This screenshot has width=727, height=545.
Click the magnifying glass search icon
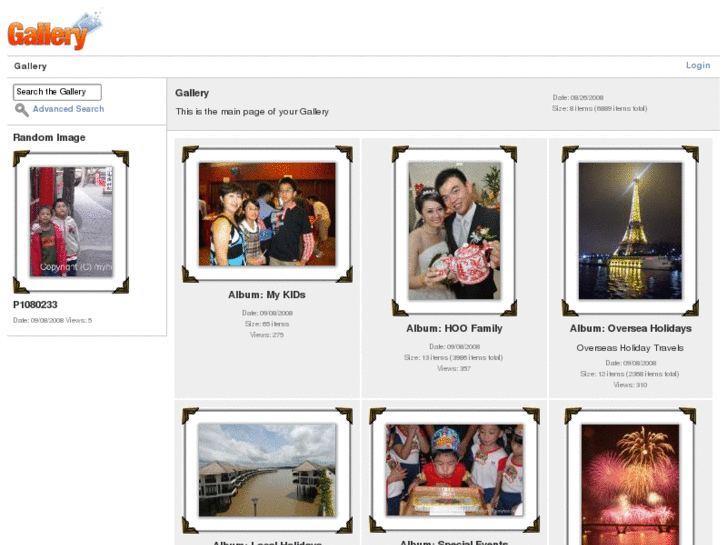tap(21, 110)
